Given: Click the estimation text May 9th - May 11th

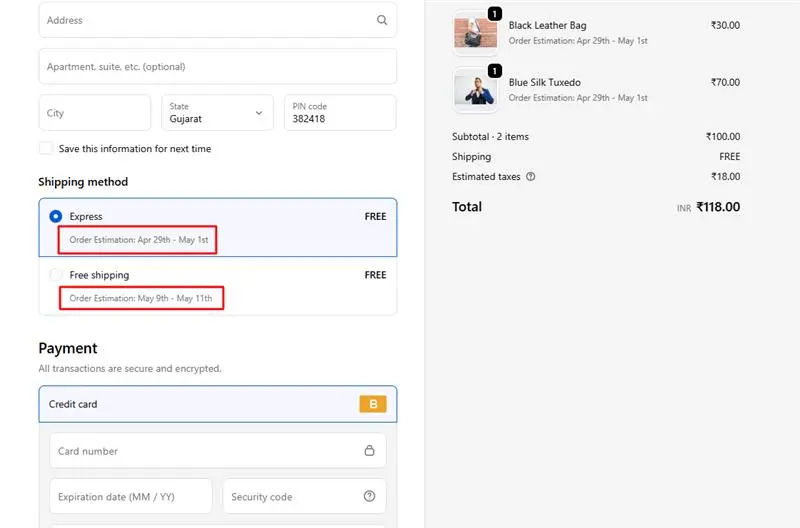Looking at the screenshot, I should click(x=141, y=298).
